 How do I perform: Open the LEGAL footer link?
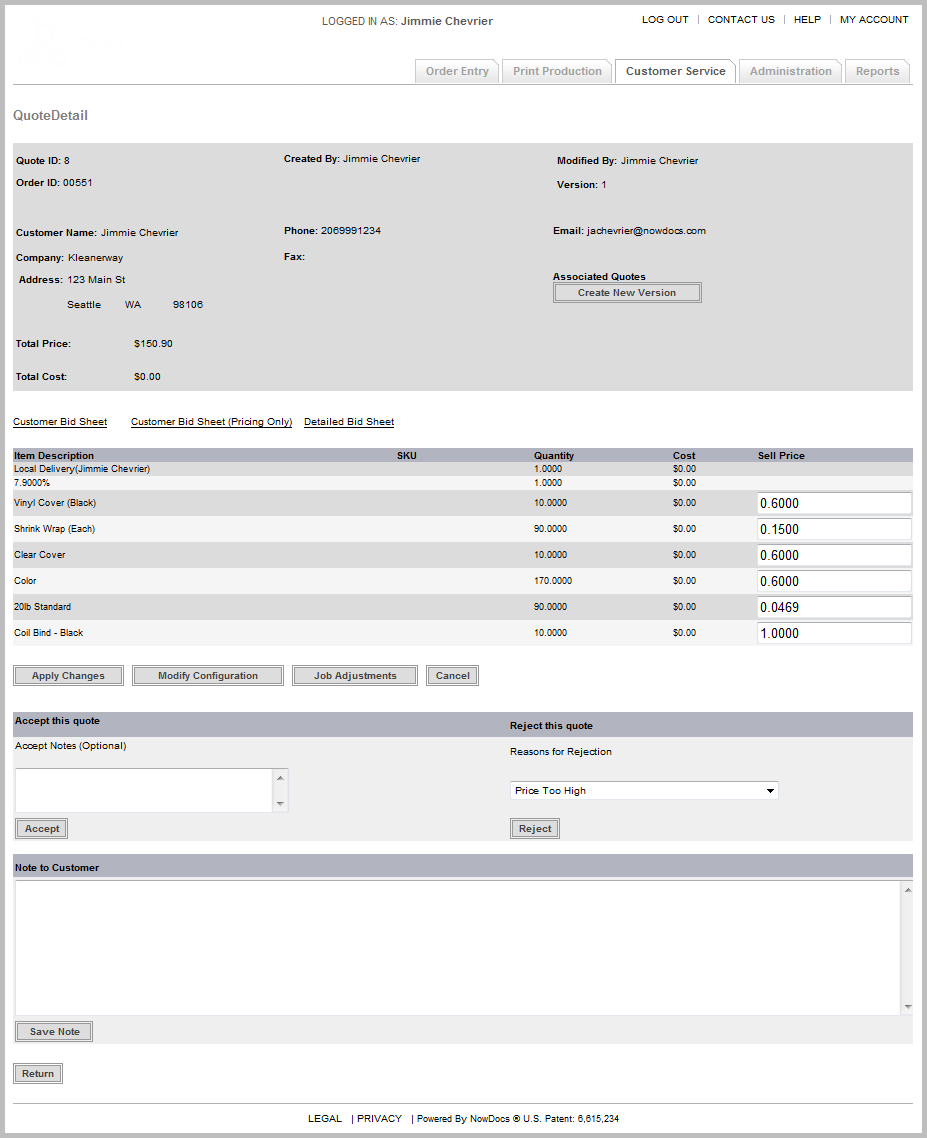[x=324, y=1118]
